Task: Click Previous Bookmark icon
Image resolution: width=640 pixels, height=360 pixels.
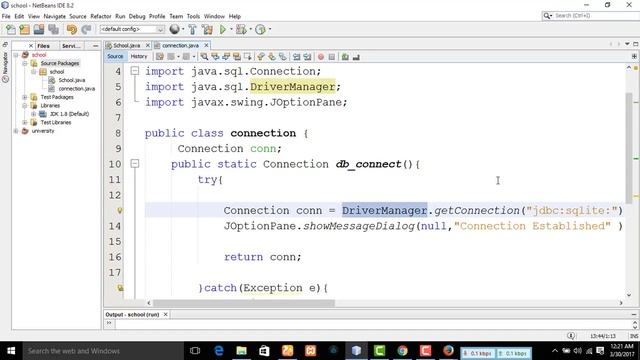Action: 261,57
